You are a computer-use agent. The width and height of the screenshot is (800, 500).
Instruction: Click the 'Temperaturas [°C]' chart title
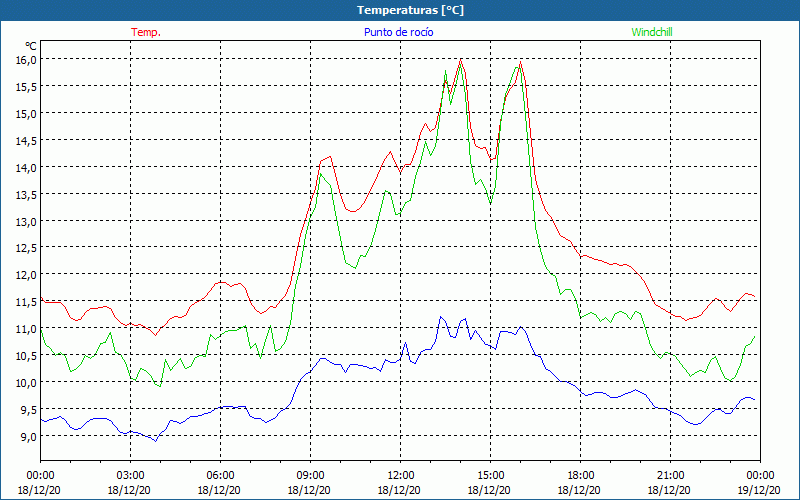click(410, 10)
